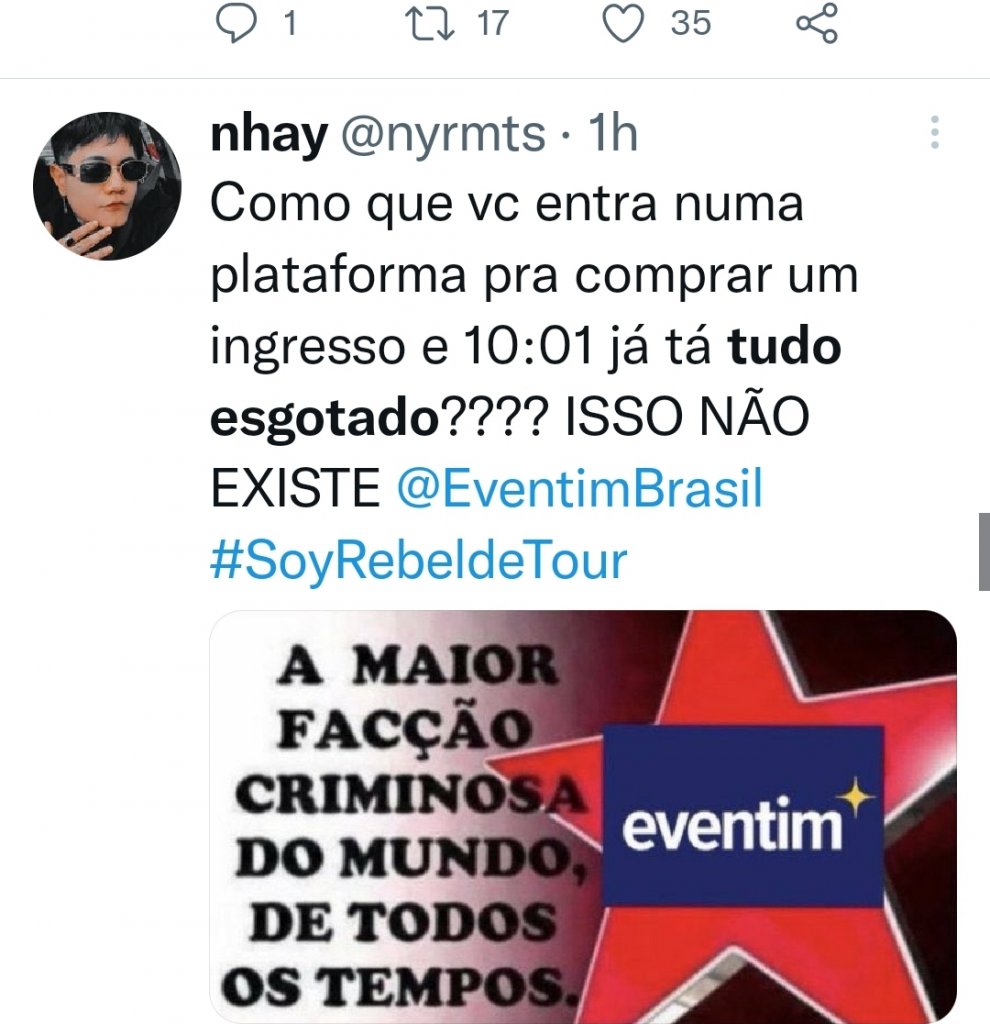Screen dimensions: 990x1024
Task: Click the like count 35
Action: pyautogui.click(x=690, y=23)
